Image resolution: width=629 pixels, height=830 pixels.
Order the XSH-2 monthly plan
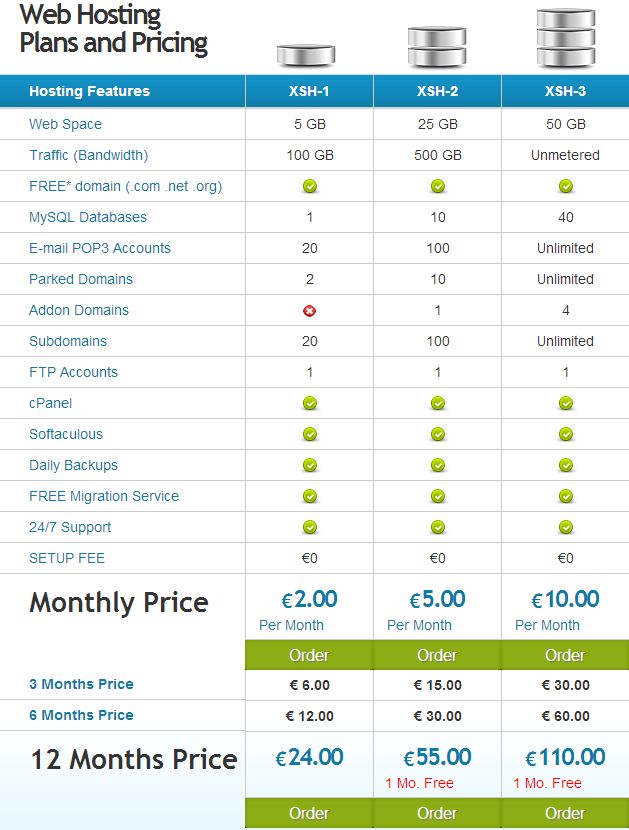(x=437, y=655)
